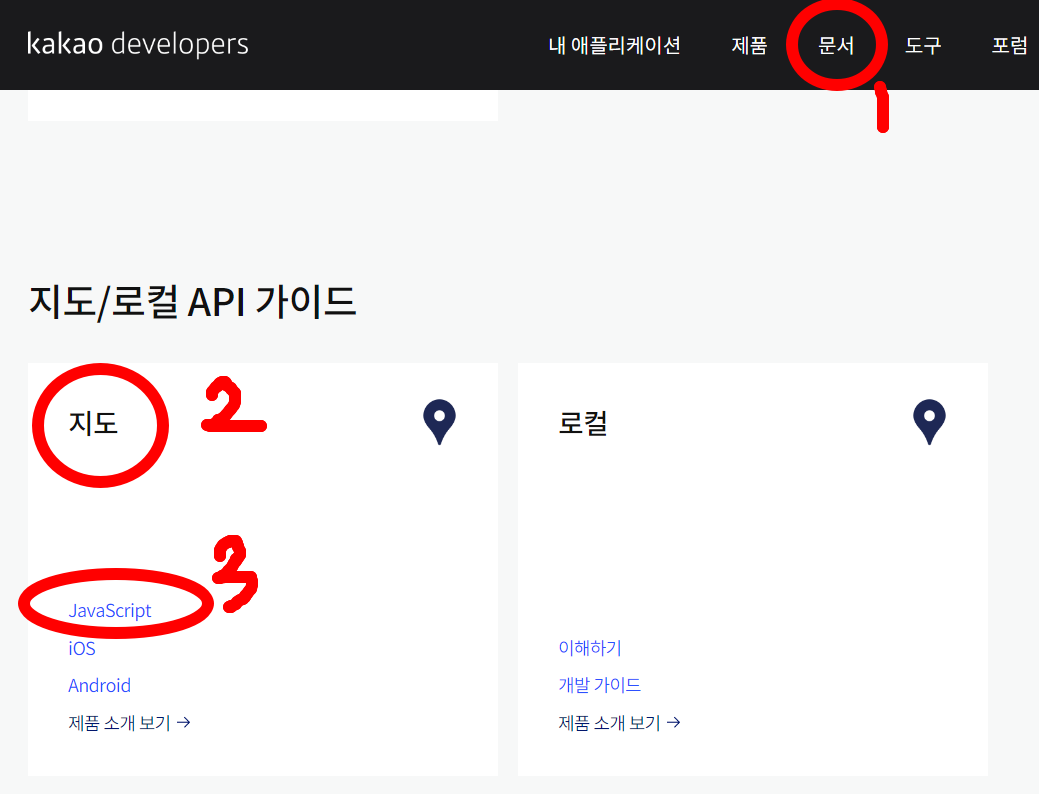Click the 로컬 card title

pos(582,423)
